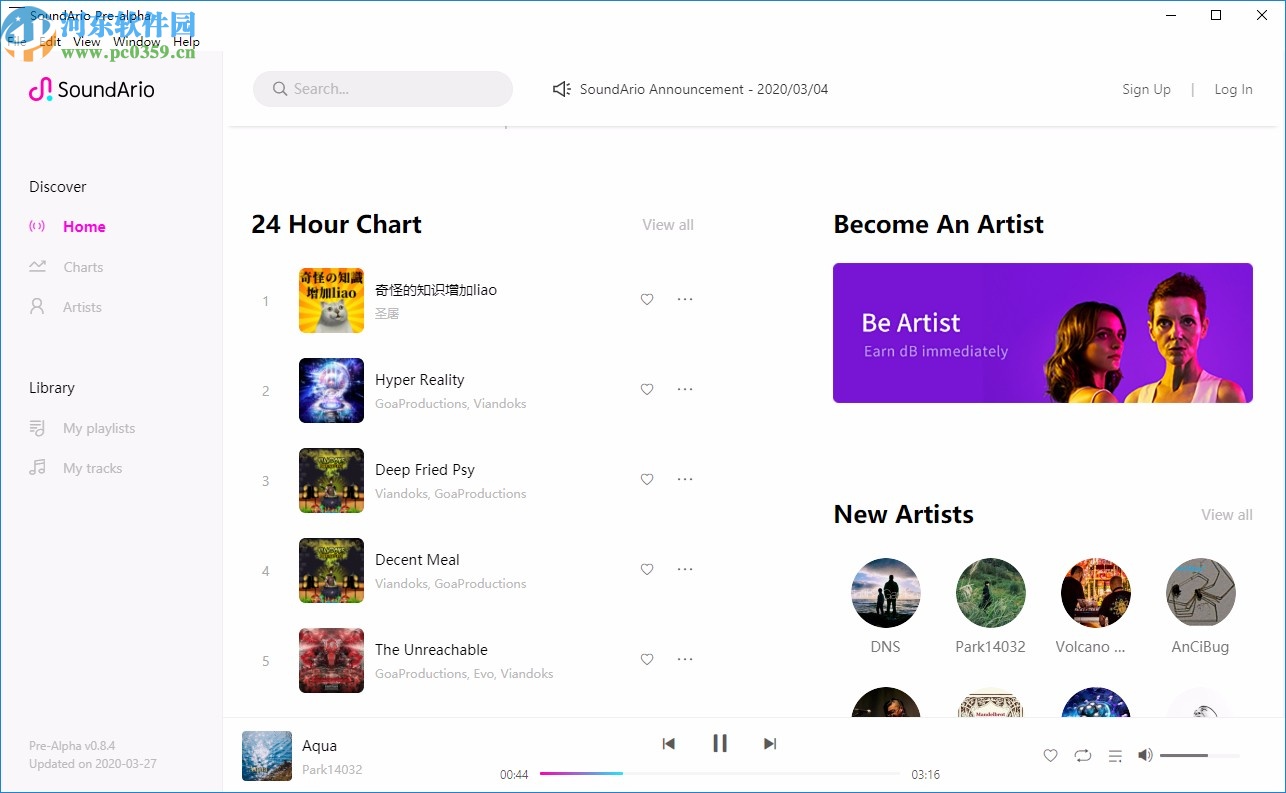
Task: Click the GoaProductions, Evo, Viandoks artist line
Action: pyautogui.click(x=464, y=674)
